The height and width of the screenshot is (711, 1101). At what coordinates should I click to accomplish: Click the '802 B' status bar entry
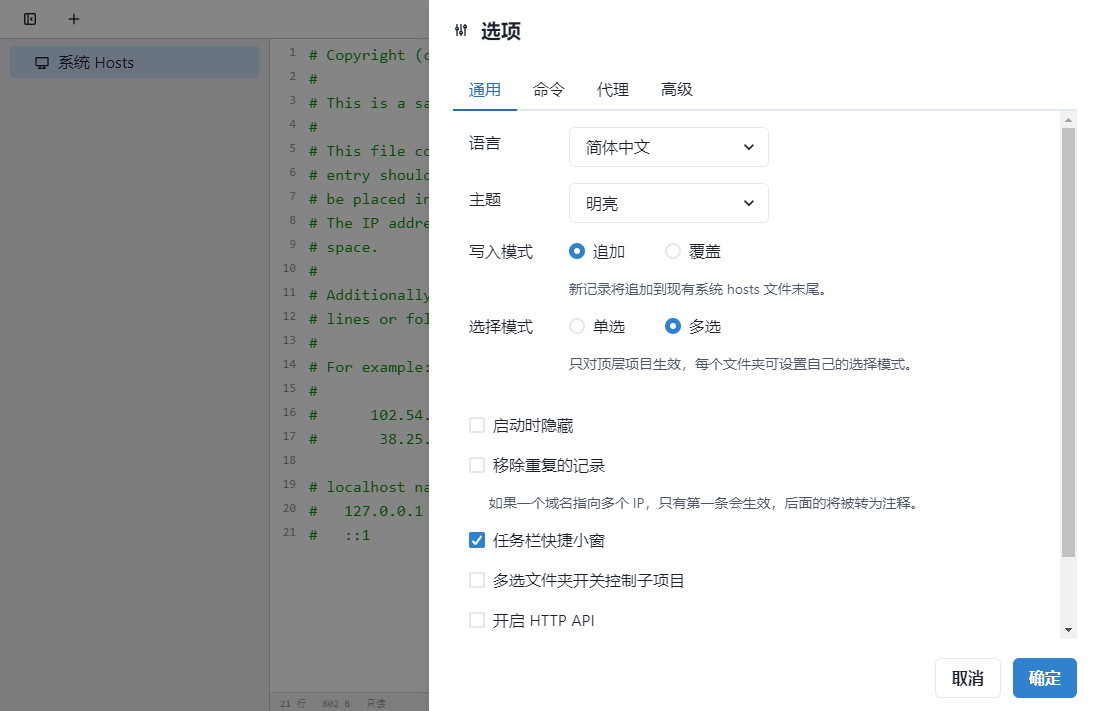point(336,703)
